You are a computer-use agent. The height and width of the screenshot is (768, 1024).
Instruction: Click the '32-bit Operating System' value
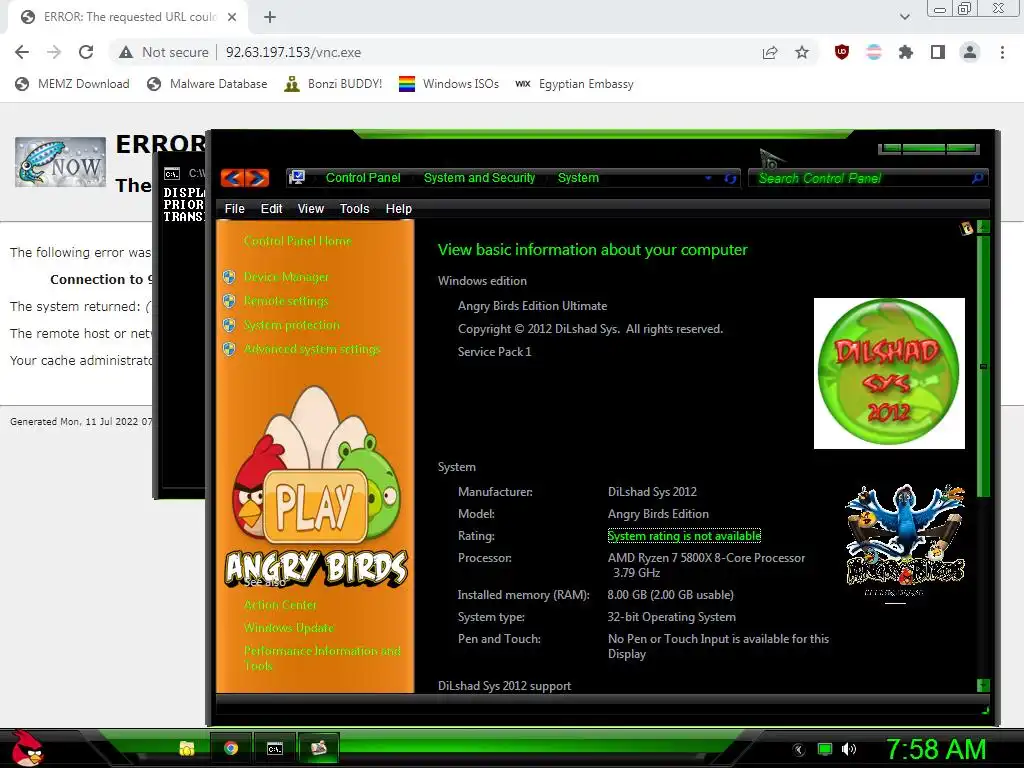click(672, 617)
